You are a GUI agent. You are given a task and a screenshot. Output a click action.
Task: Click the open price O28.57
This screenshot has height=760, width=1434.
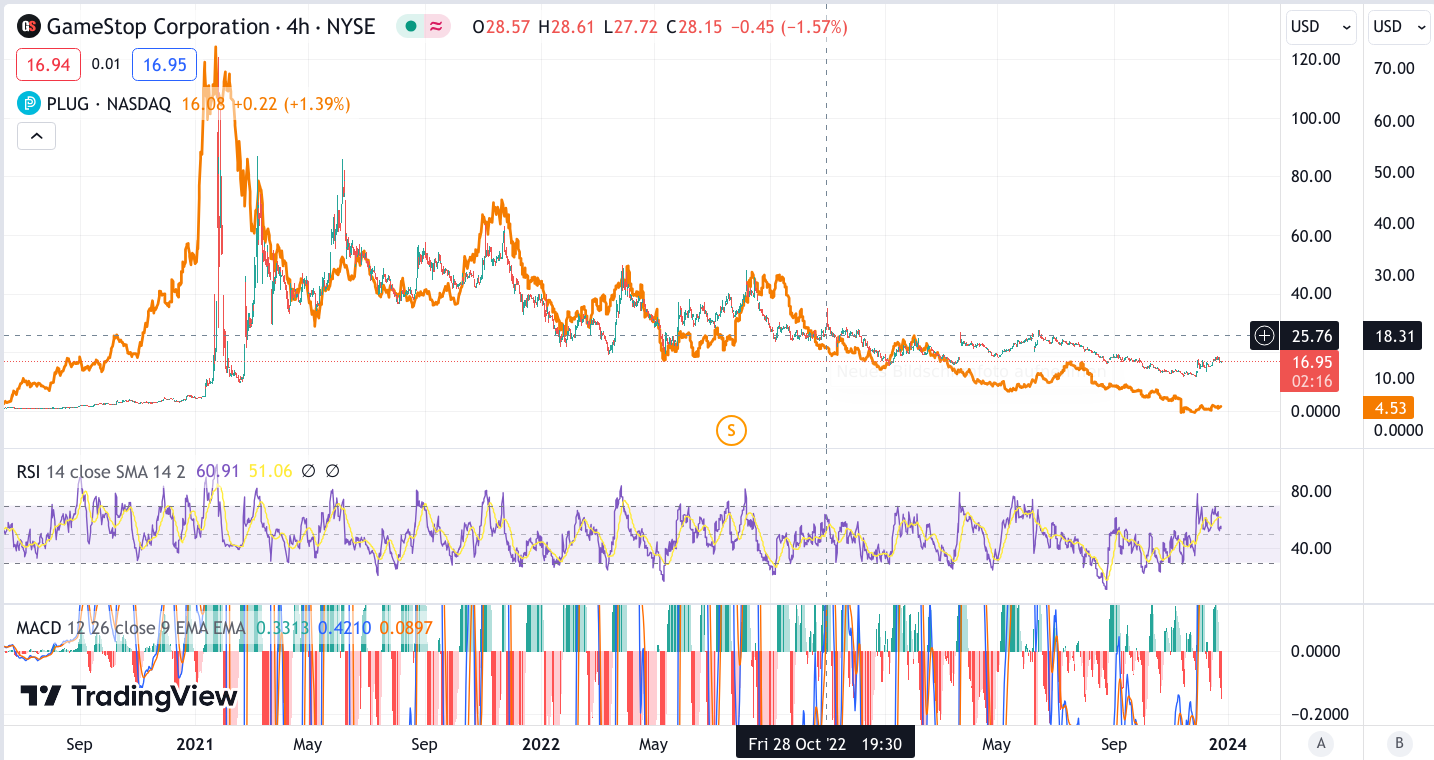pos(502,27)
